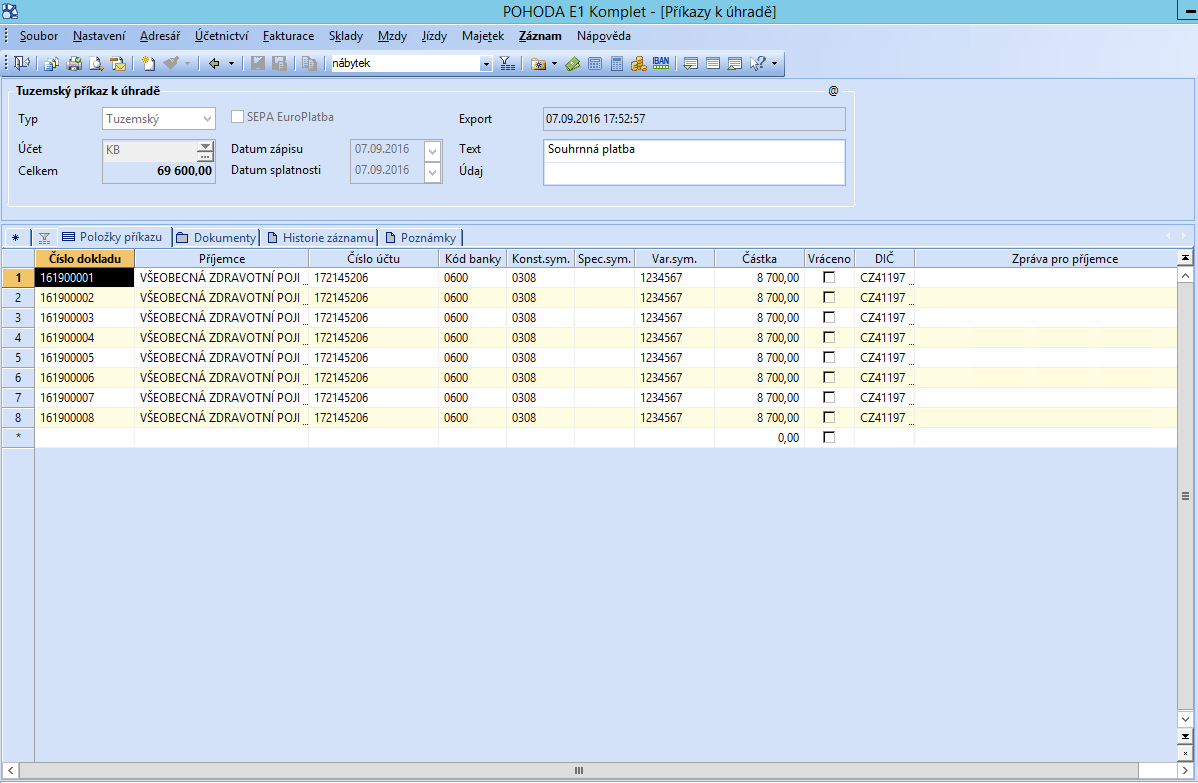
Task: Check Vráceno for document 161900004
Action: tap(829, 337)
